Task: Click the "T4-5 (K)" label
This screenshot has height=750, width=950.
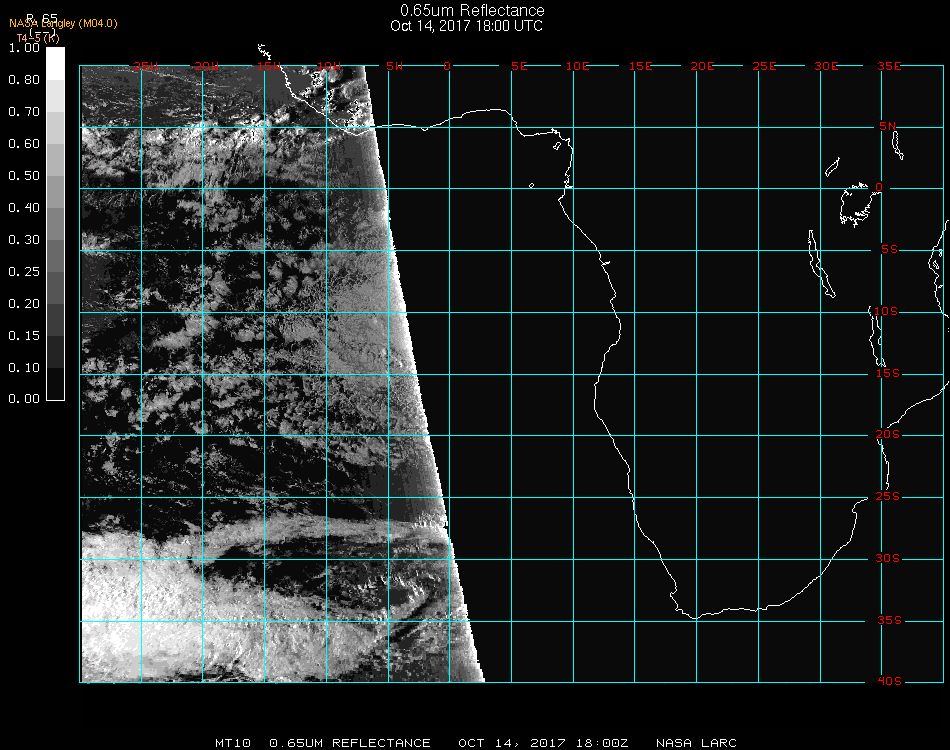Action: coord(38,38)
